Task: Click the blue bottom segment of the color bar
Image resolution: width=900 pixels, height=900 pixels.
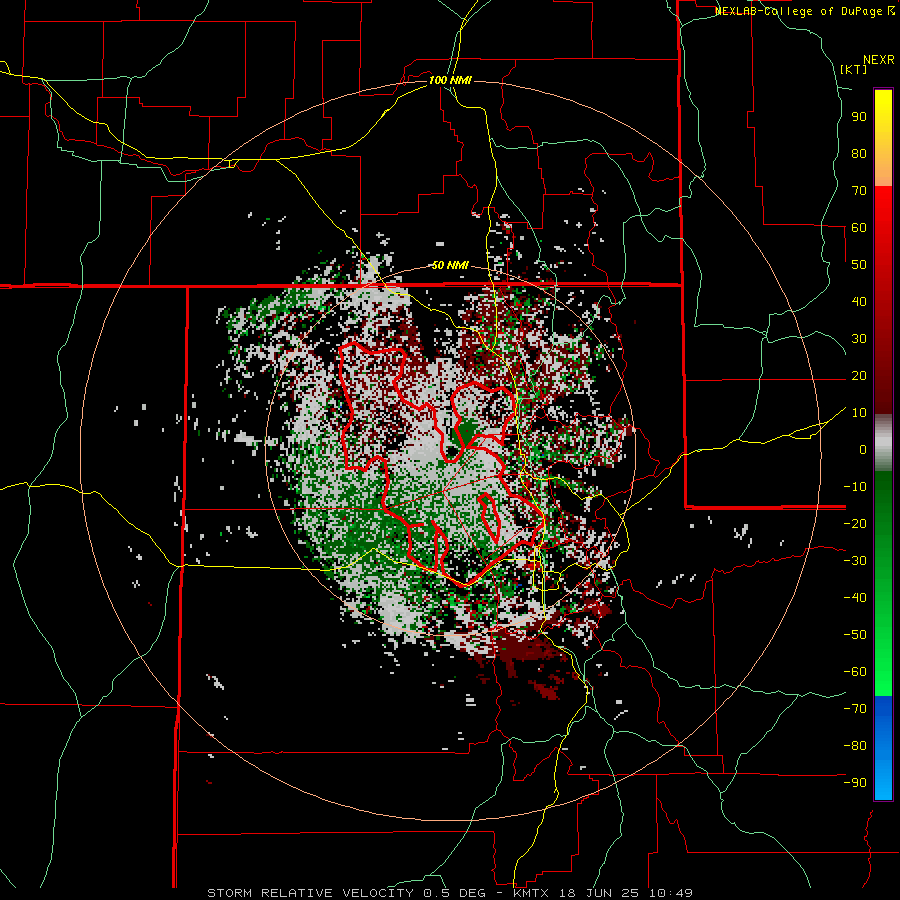Action: click(x=883, y=748)
